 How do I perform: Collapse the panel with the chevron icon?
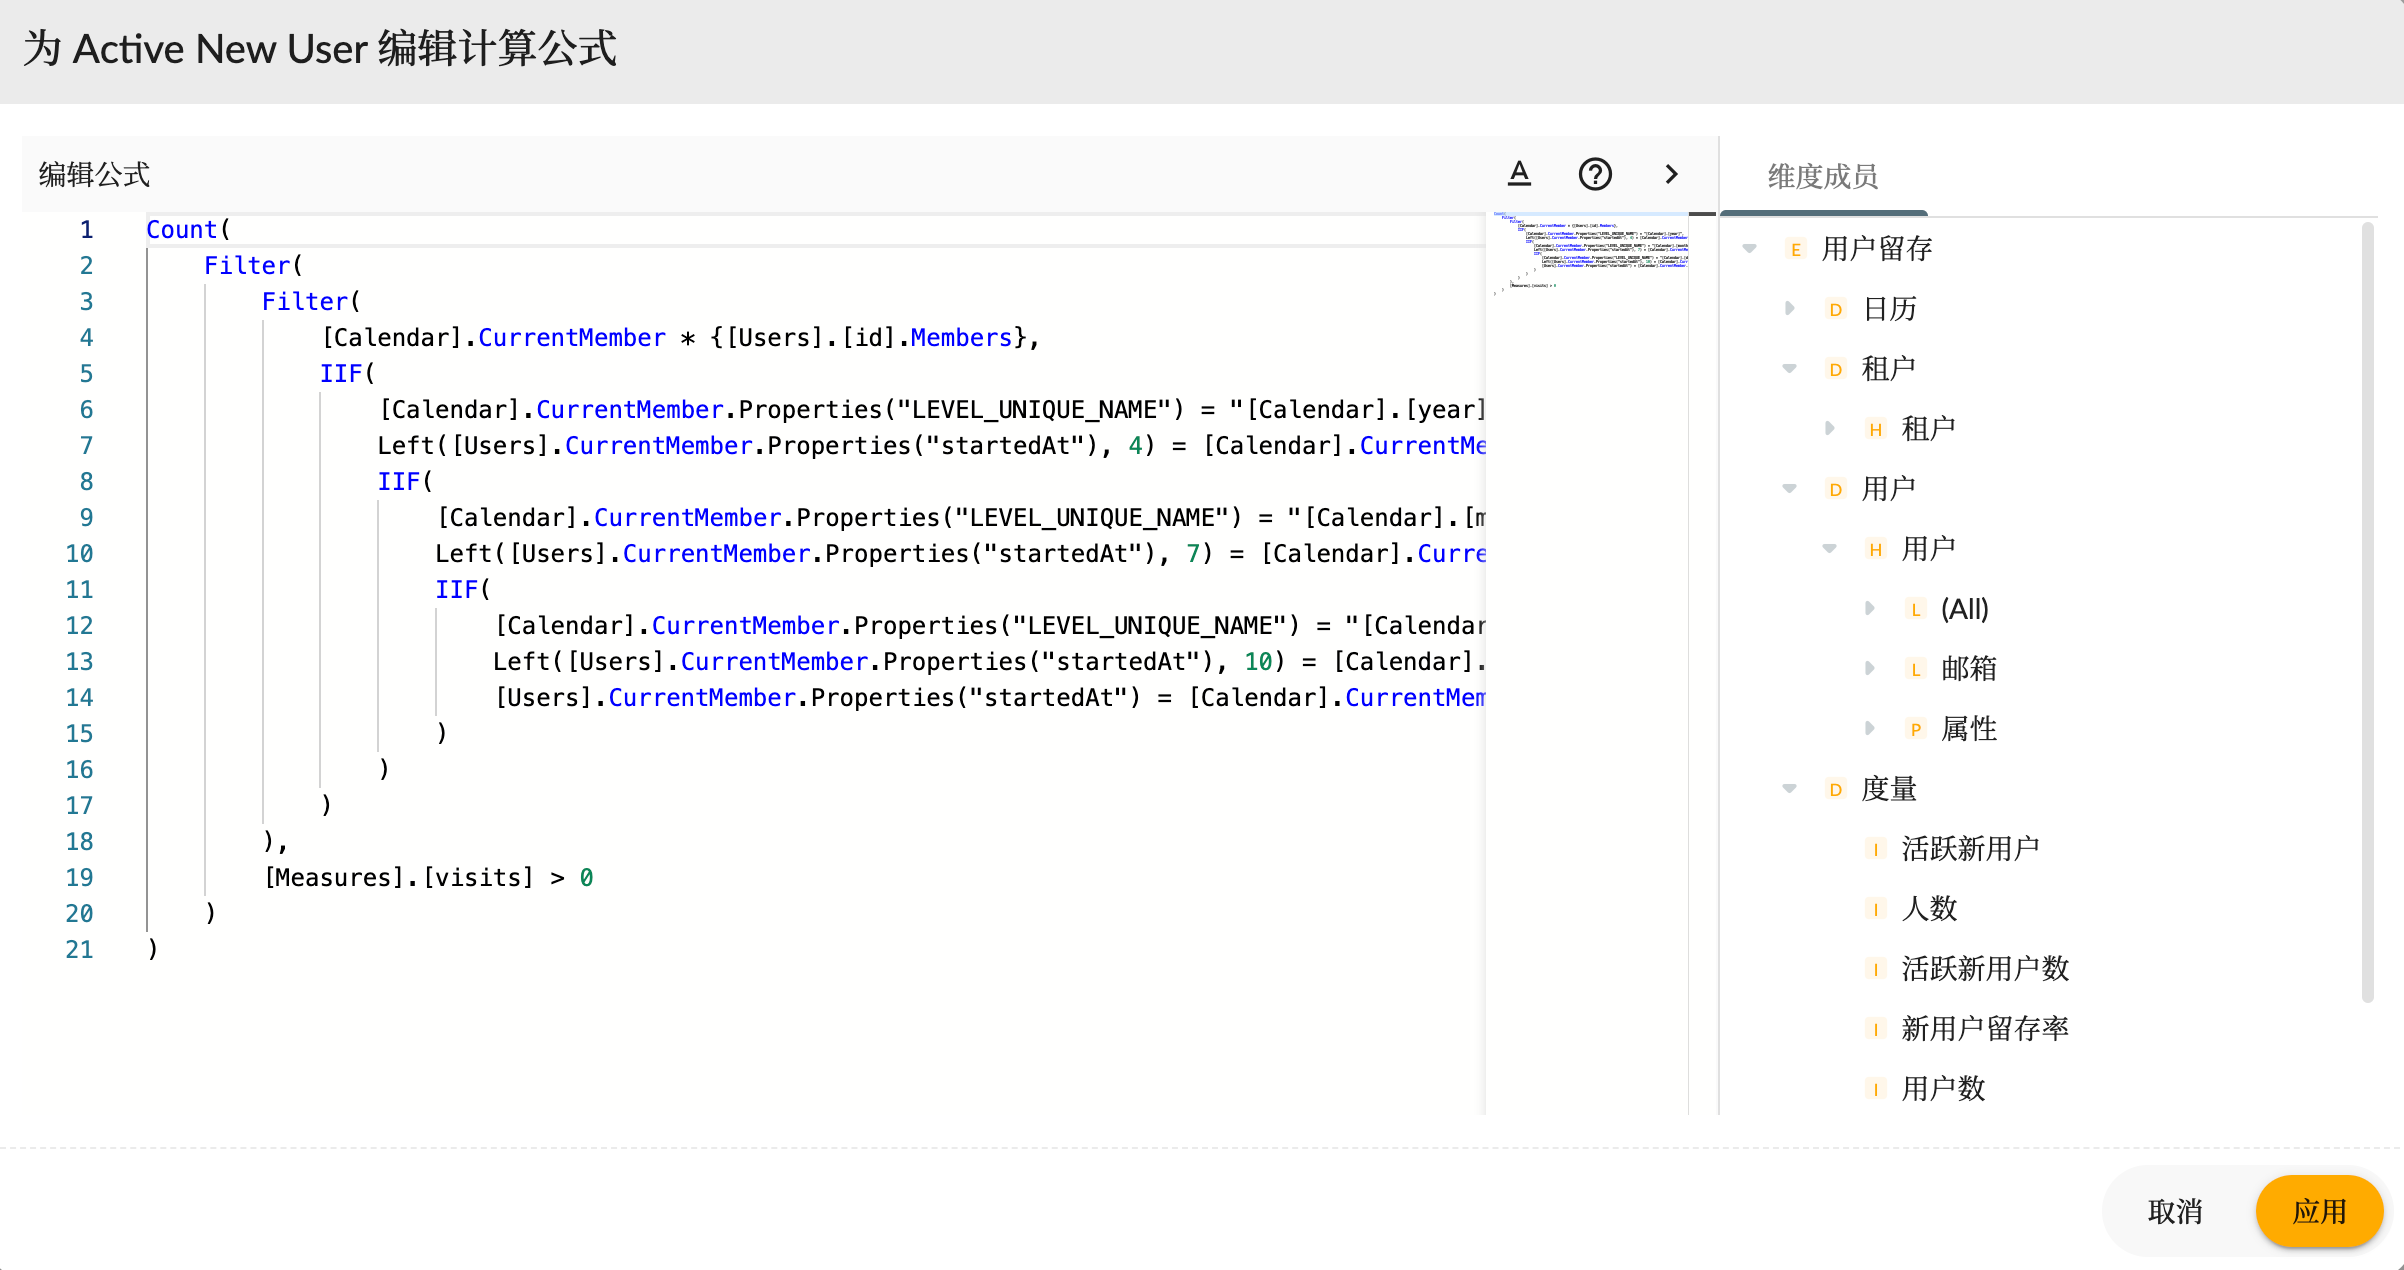[x=1671, y=173]
